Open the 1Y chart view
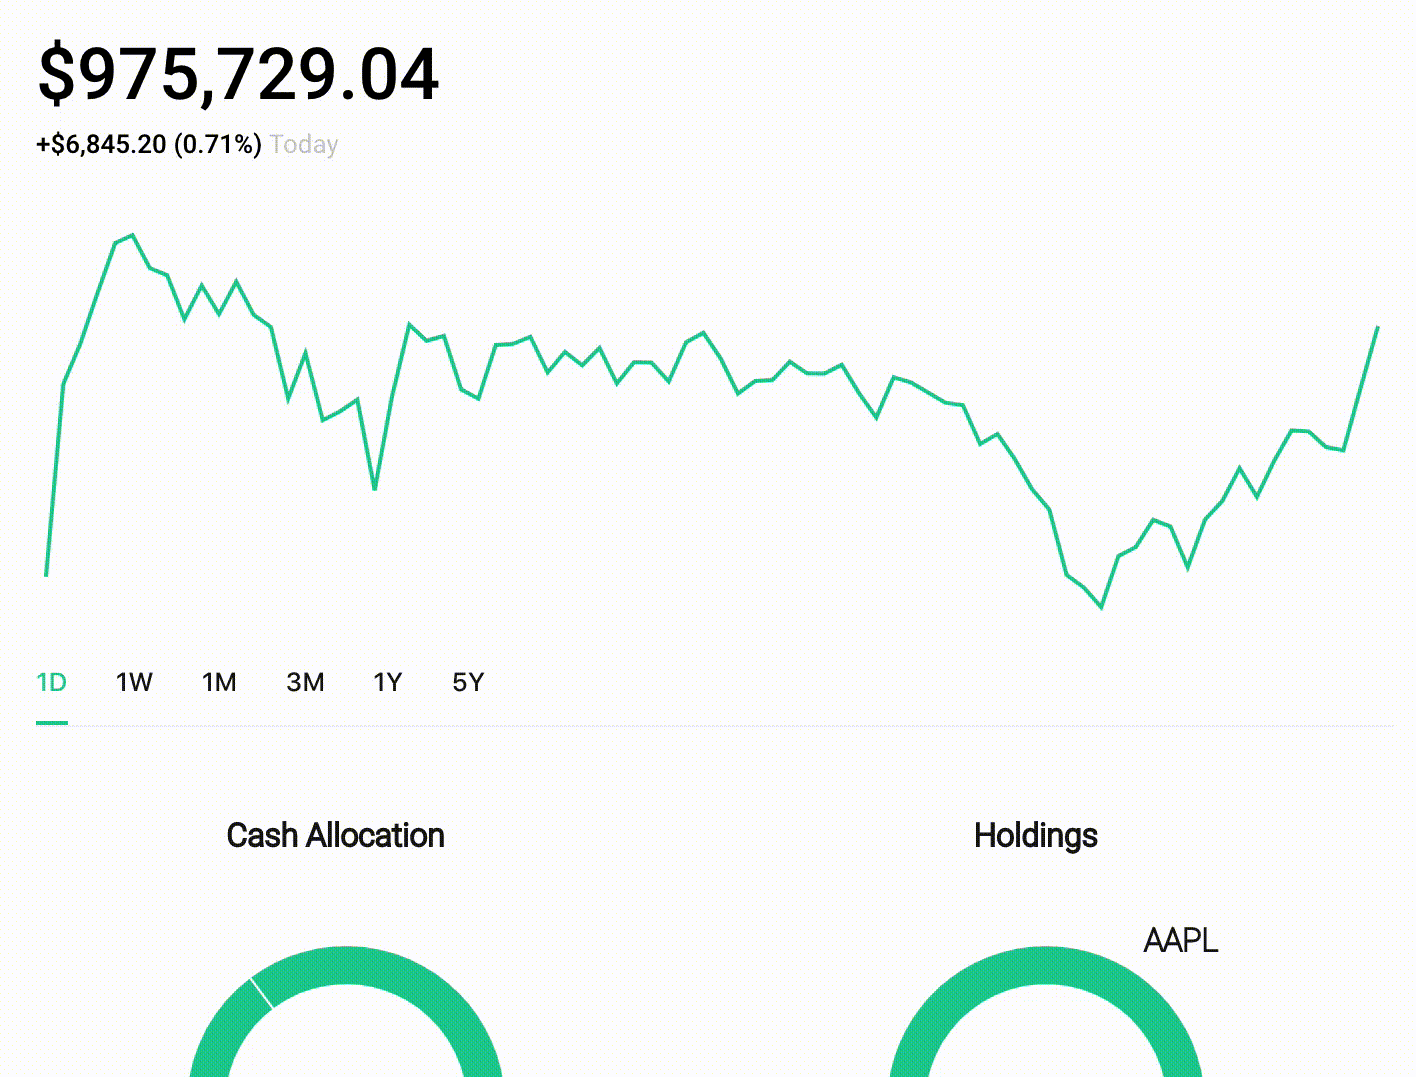This screenshot has height=1077, width=1416. pos(387,683)
